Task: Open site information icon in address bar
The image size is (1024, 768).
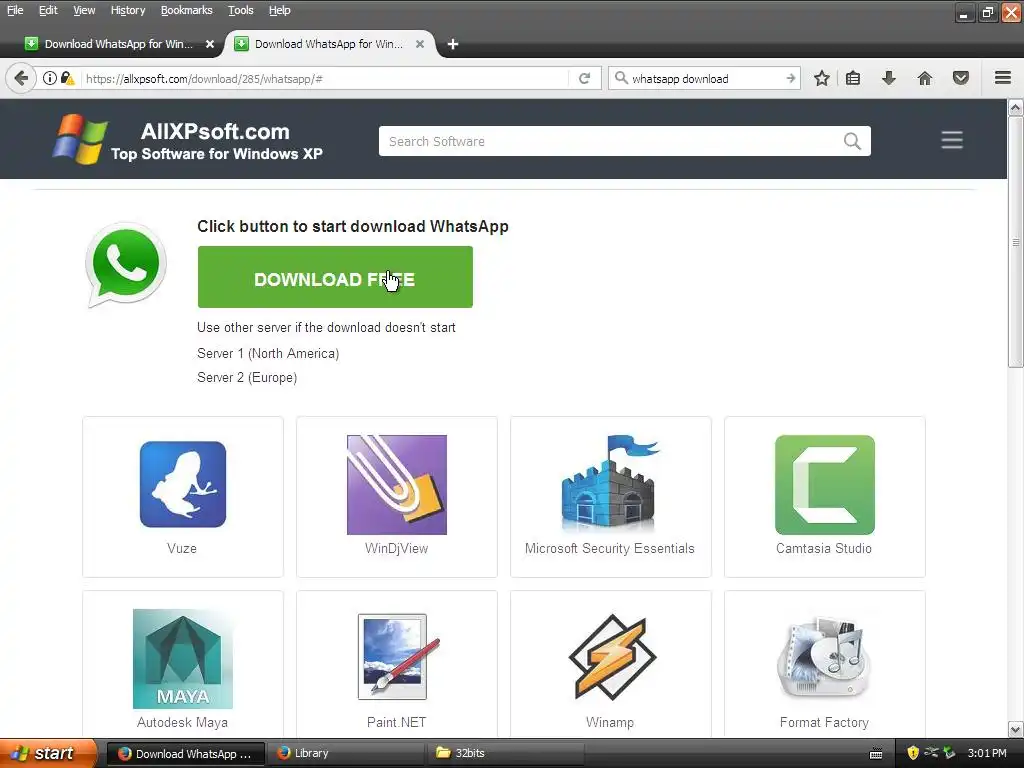Action: click(50, 78)
